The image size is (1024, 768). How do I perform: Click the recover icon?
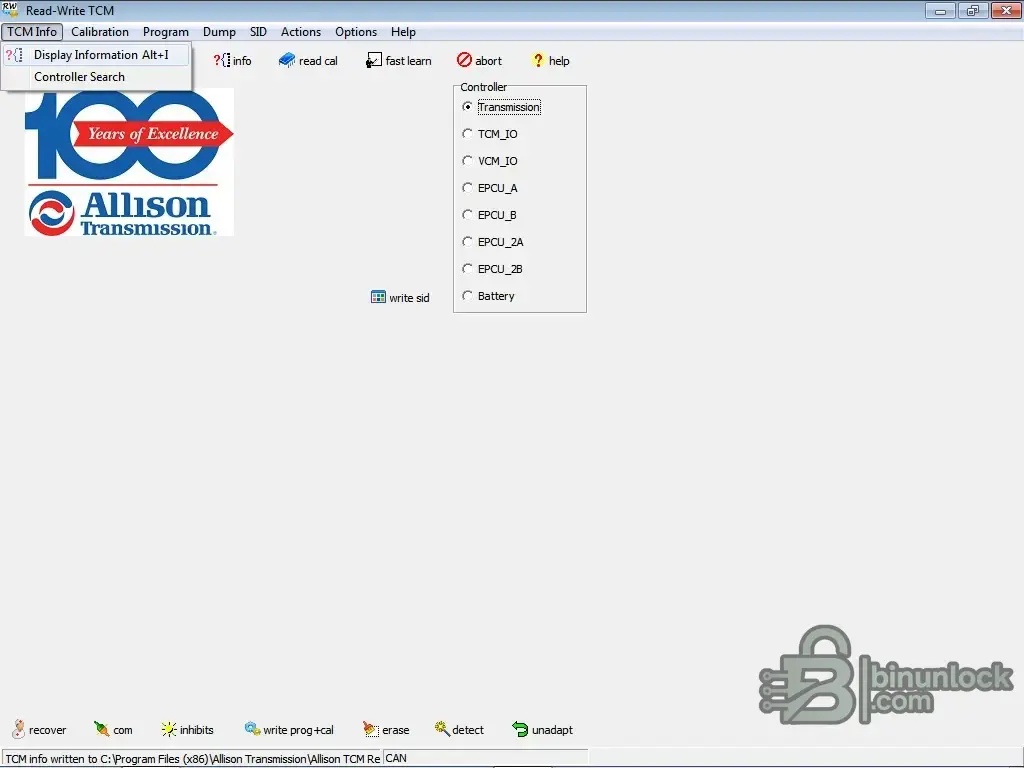point(19,729)
